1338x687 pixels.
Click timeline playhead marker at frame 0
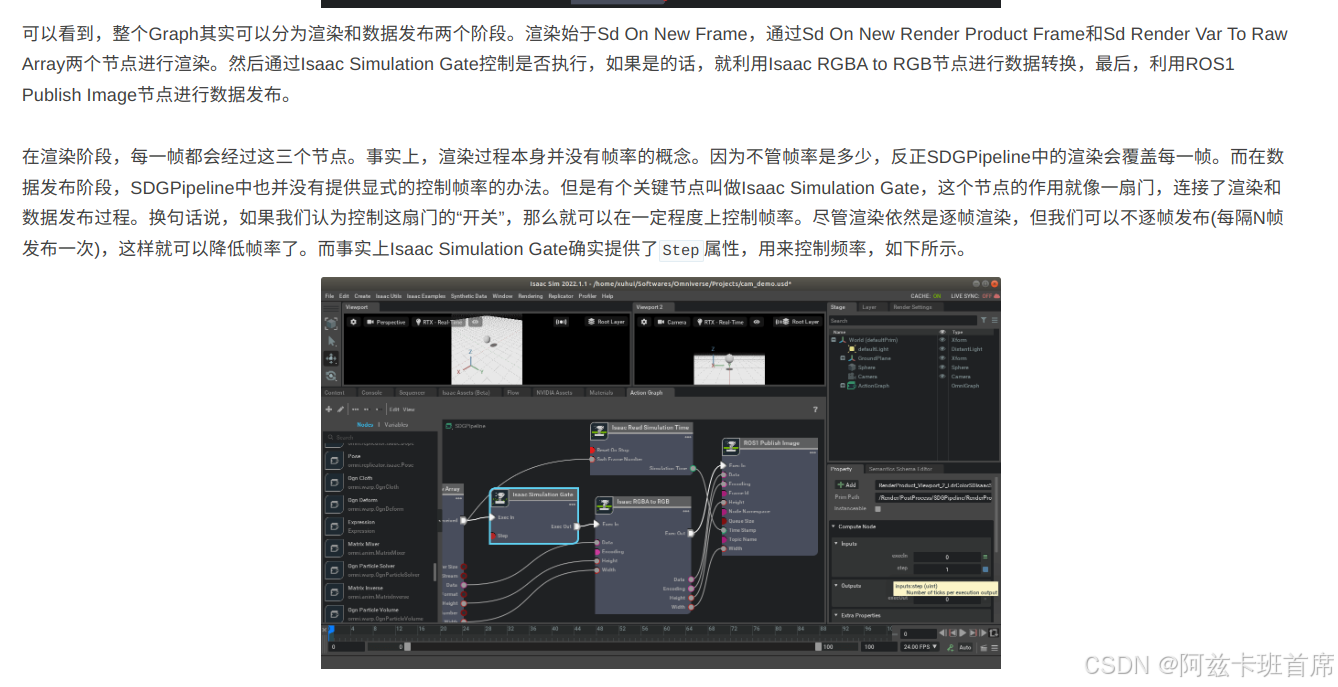point(331,630)
